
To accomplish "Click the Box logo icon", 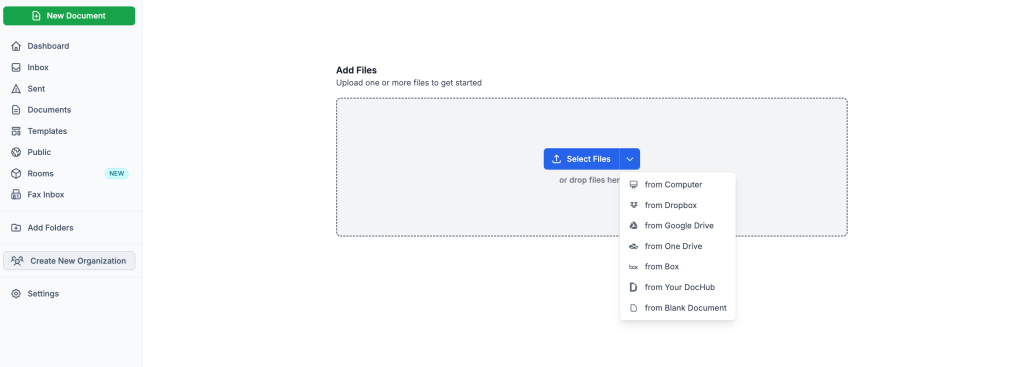I will (x=633, y=266).
